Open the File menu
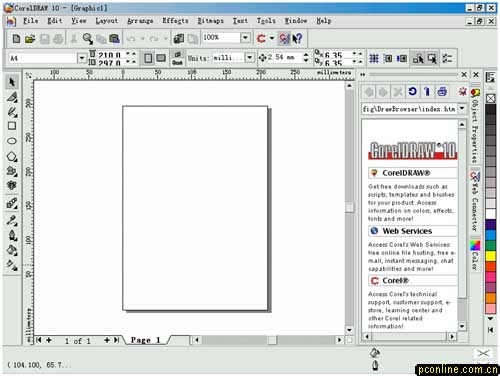Viewport: 500px width, 376px height. (x=30, y=21)
